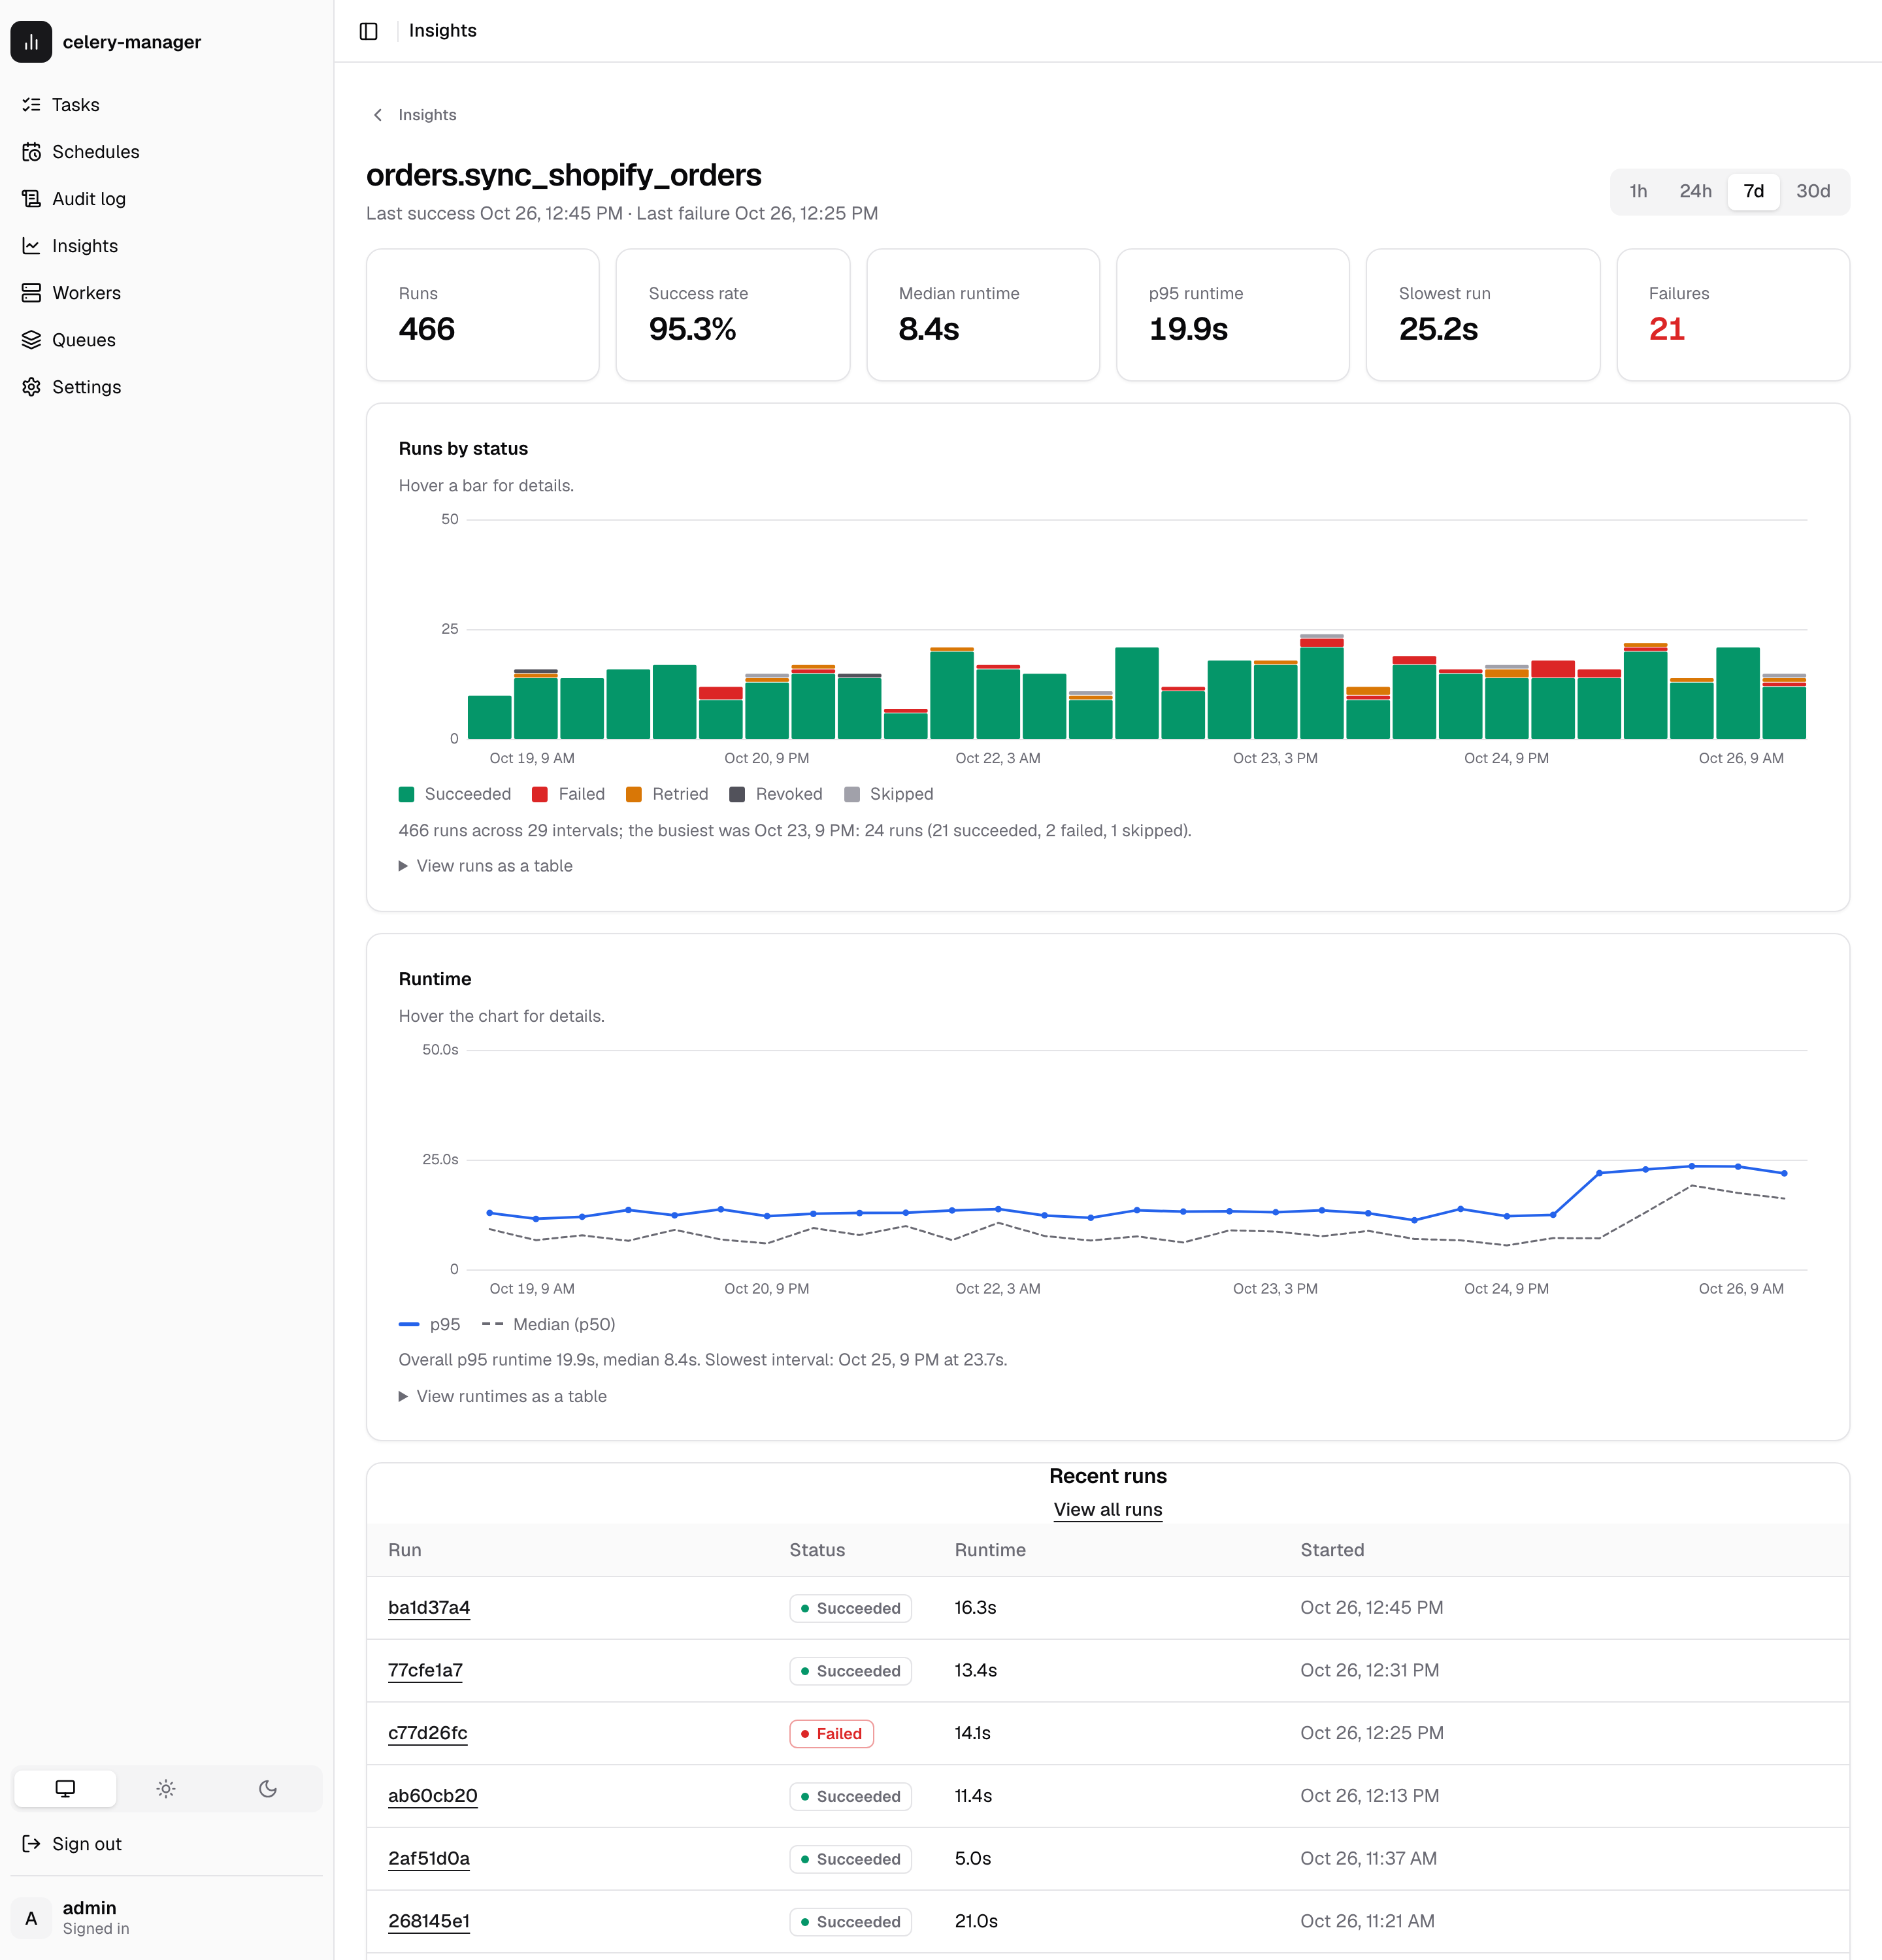Select the 24h time range
This screenshot has width=1882, height=1960.
tap(1695, 191)
